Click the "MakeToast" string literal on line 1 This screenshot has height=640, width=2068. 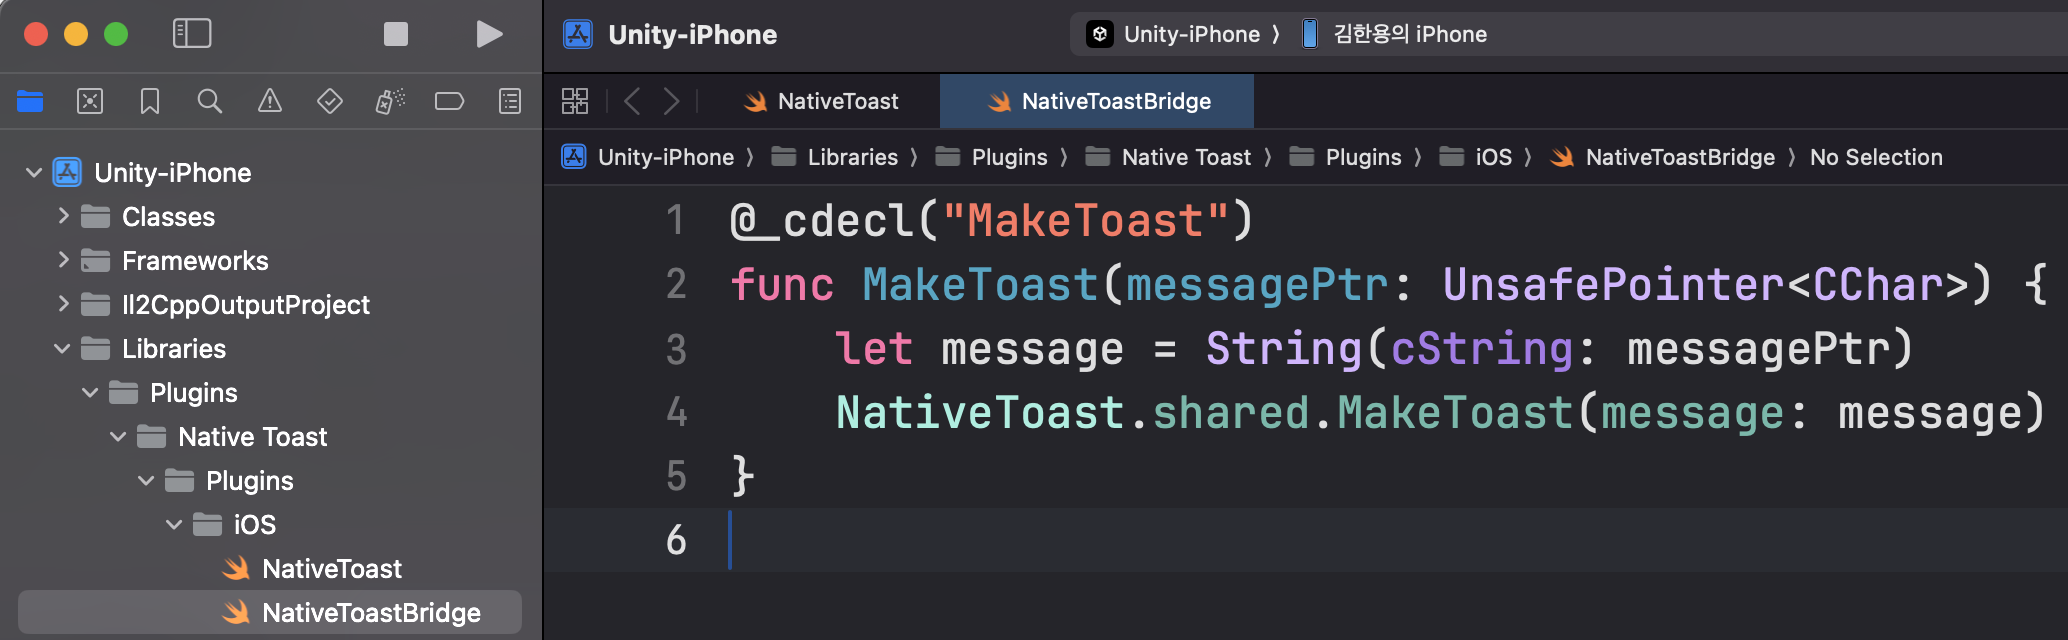click(1085, 221)
